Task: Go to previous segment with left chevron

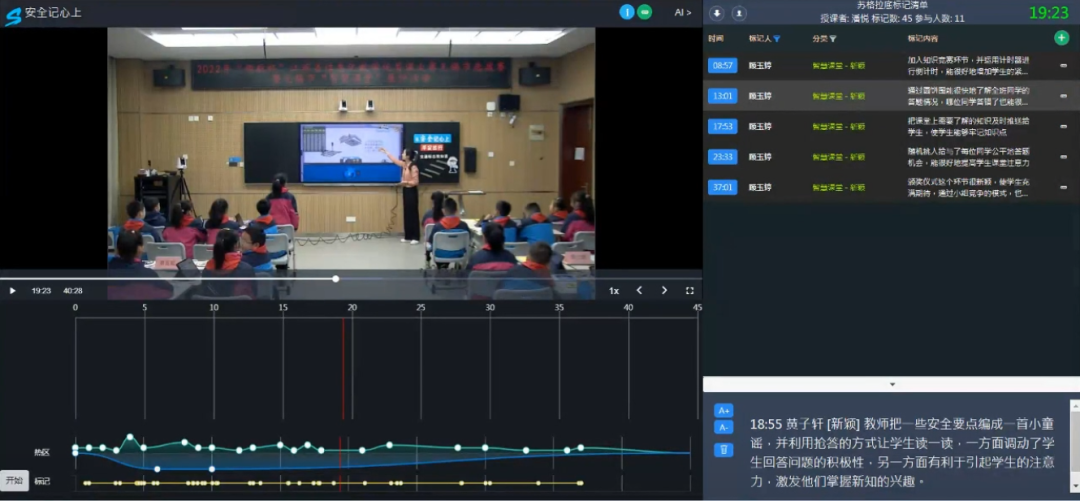Action: [x=640, y=290]
